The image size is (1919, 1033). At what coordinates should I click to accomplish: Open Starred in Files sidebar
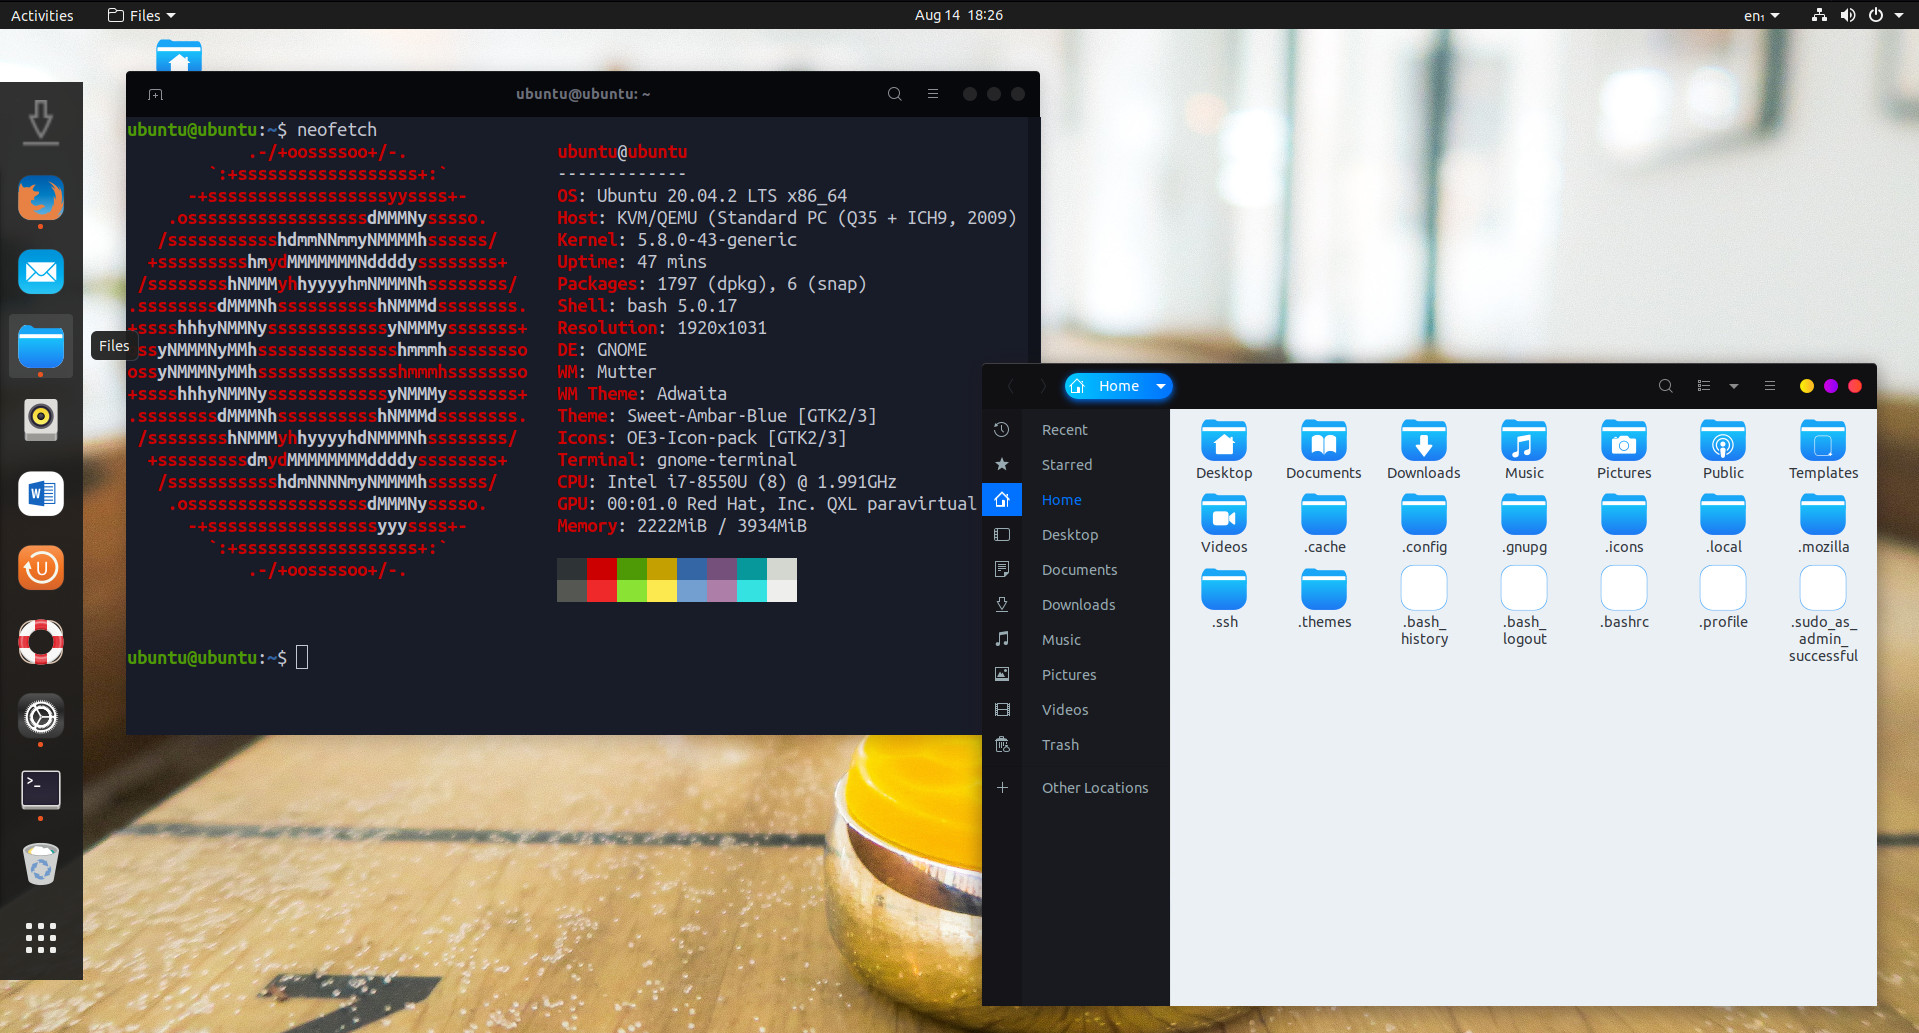[1076, 465]
